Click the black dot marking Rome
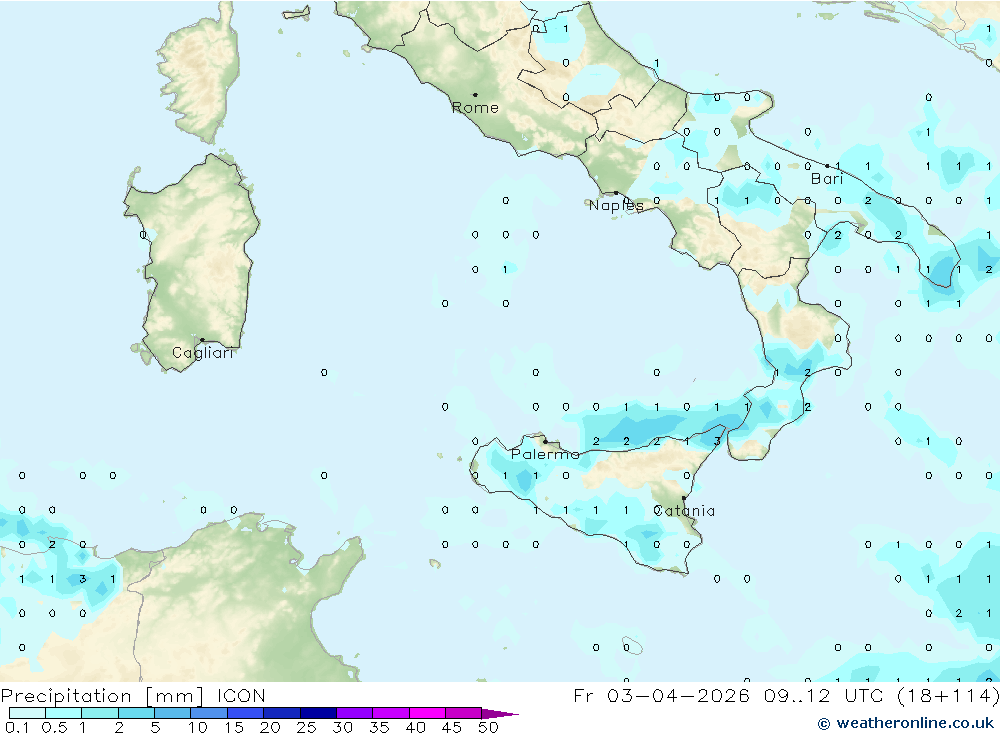Screen dimensions: 1000x733 tap(475, 95)
